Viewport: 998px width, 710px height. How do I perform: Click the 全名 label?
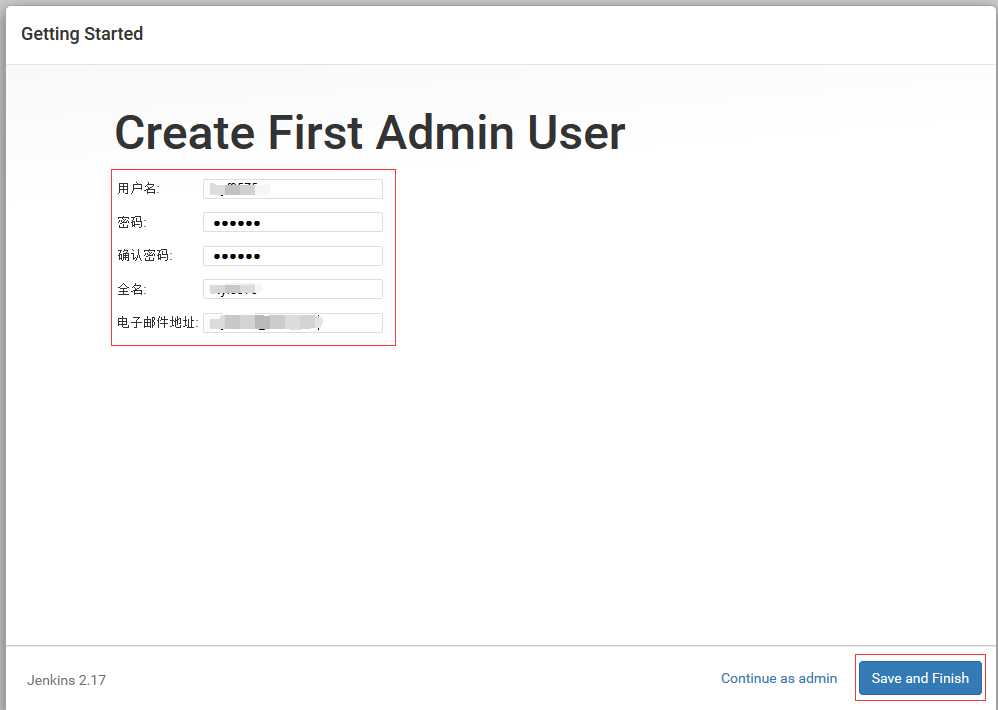click(132, 289)
